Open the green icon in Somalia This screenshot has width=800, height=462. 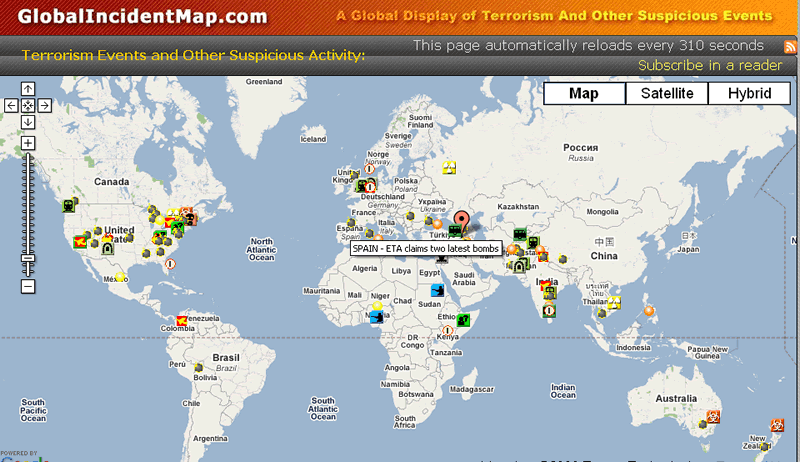point(463,320)
